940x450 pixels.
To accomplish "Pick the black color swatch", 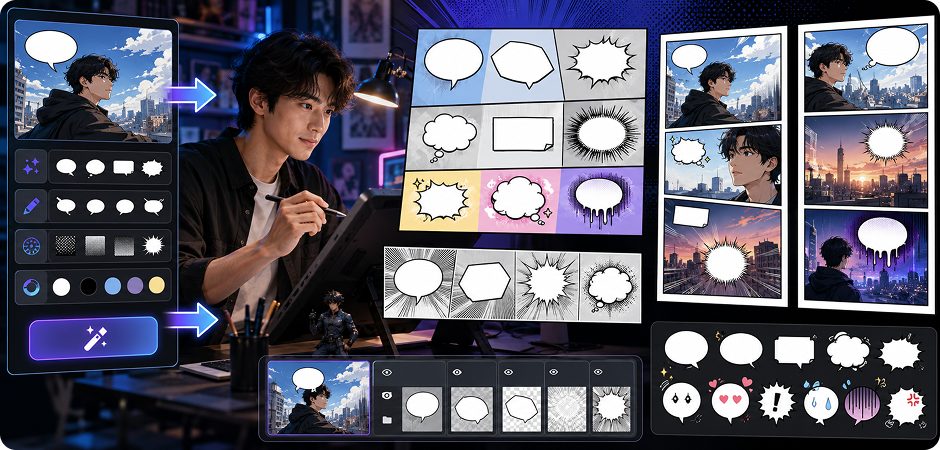I will (88, 286).
